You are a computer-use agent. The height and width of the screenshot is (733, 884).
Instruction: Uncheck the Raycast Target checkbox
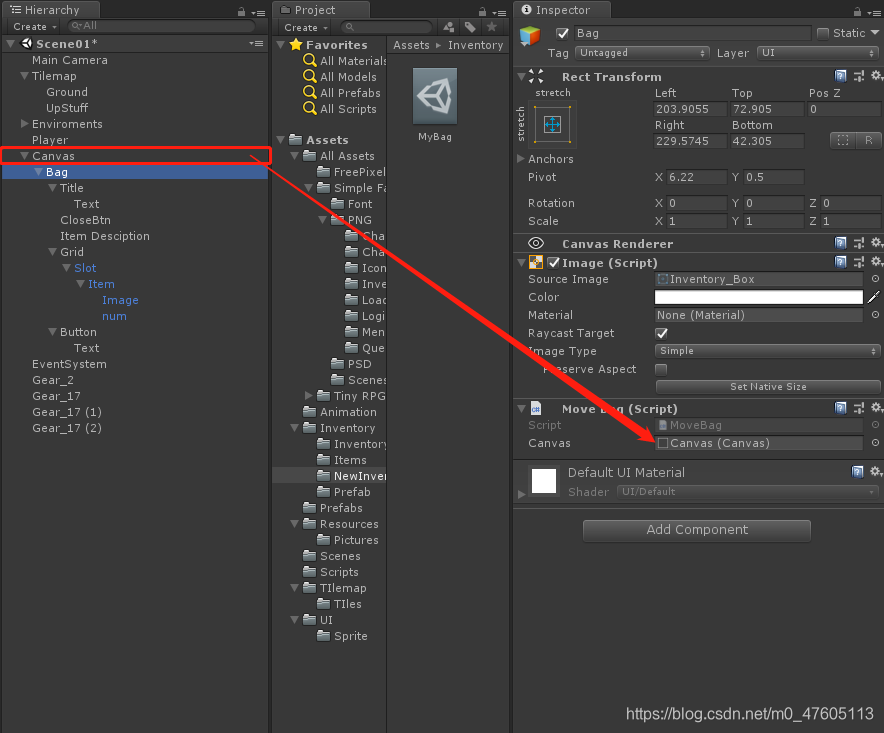(x=661, y=333)
